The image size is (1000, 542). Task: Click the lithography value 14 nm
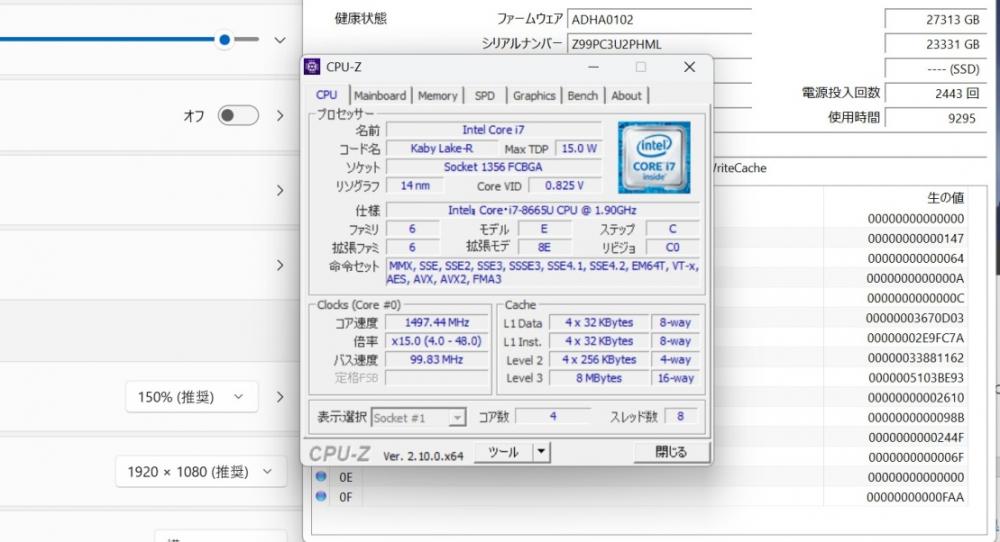[415, 186]
